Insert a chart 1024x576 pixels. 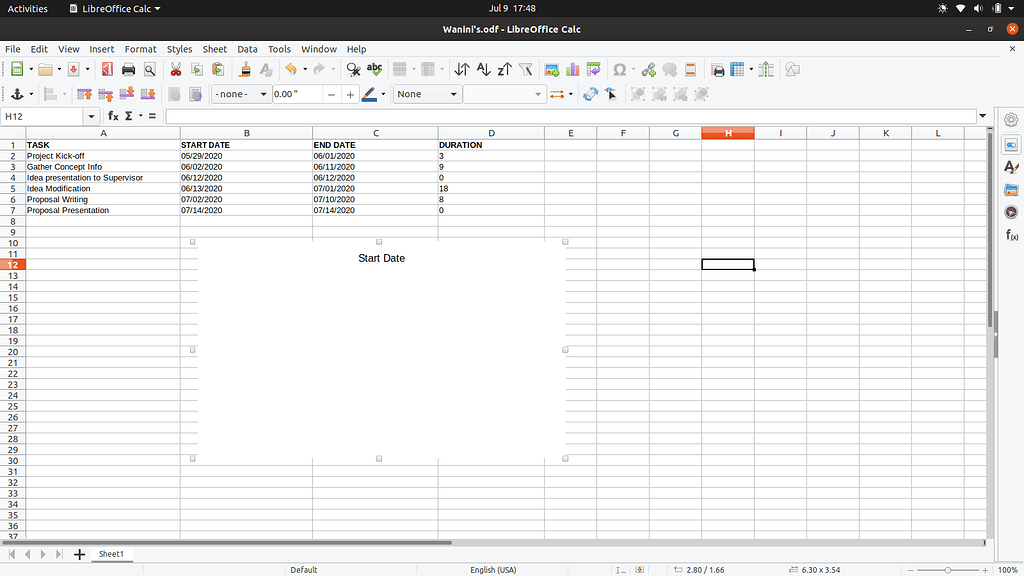[571, 69]
